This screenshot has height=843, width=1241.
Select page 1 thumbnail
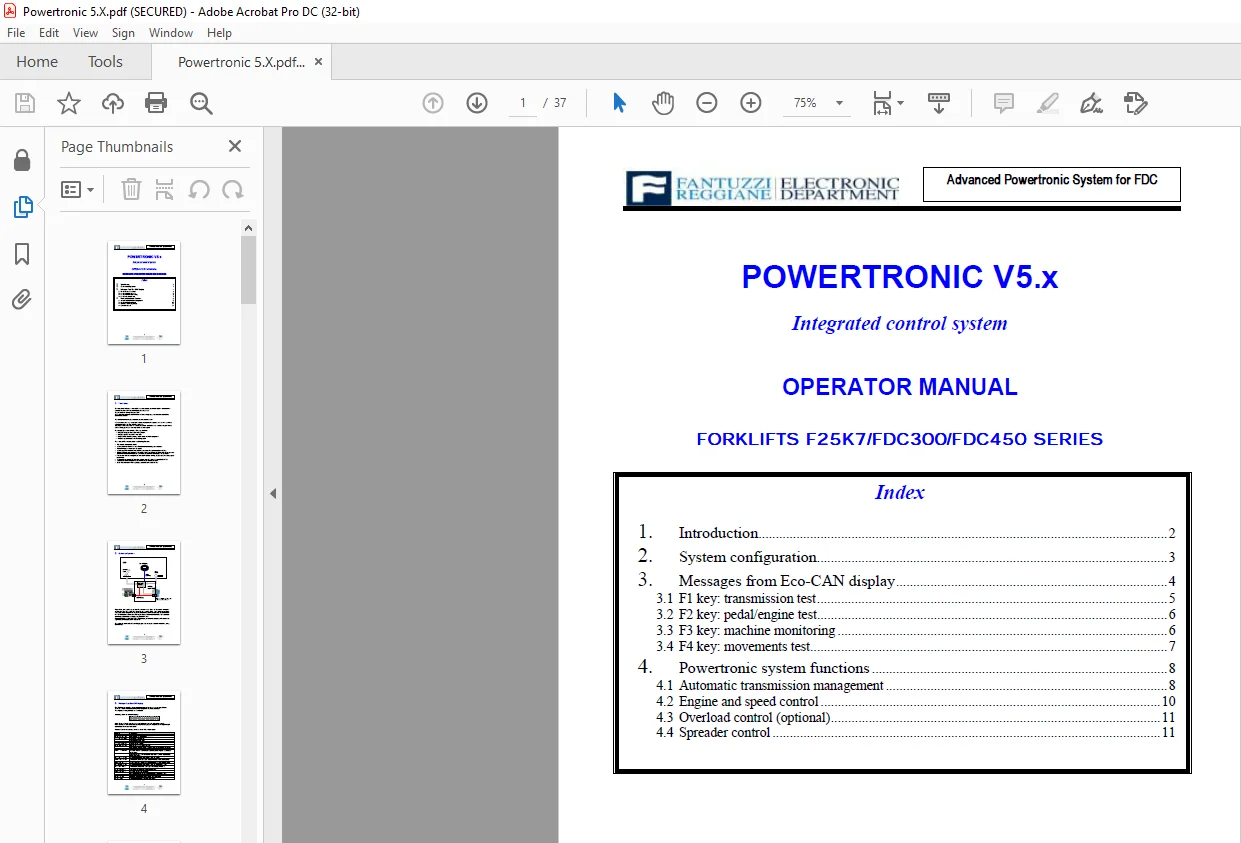point(144,292)
